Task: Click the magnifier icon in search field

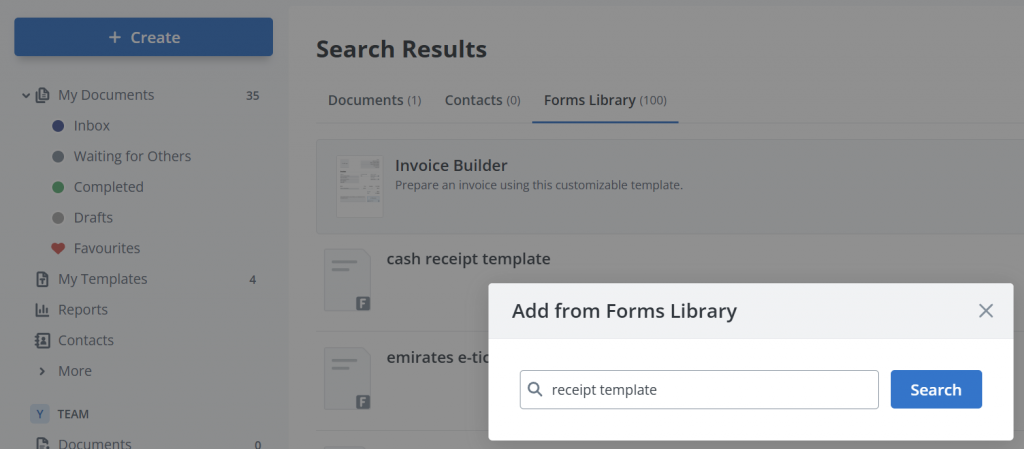Action: [534, 390]
